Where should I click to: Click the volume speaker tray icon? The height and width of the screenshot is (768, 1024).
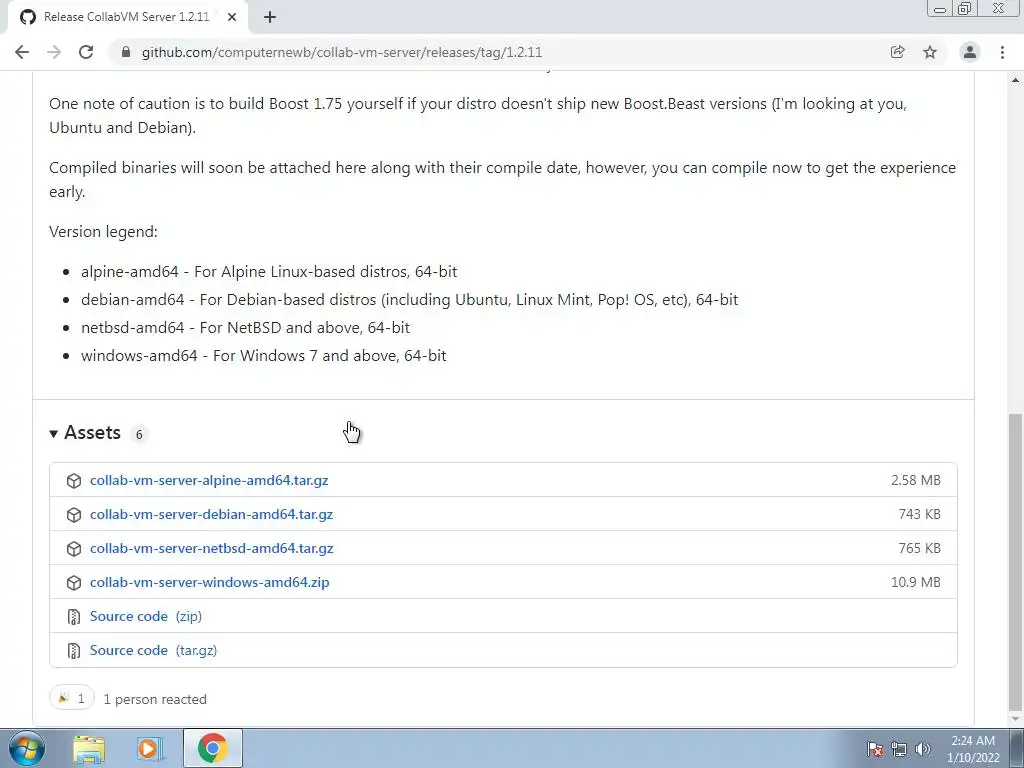coord(923,749)
